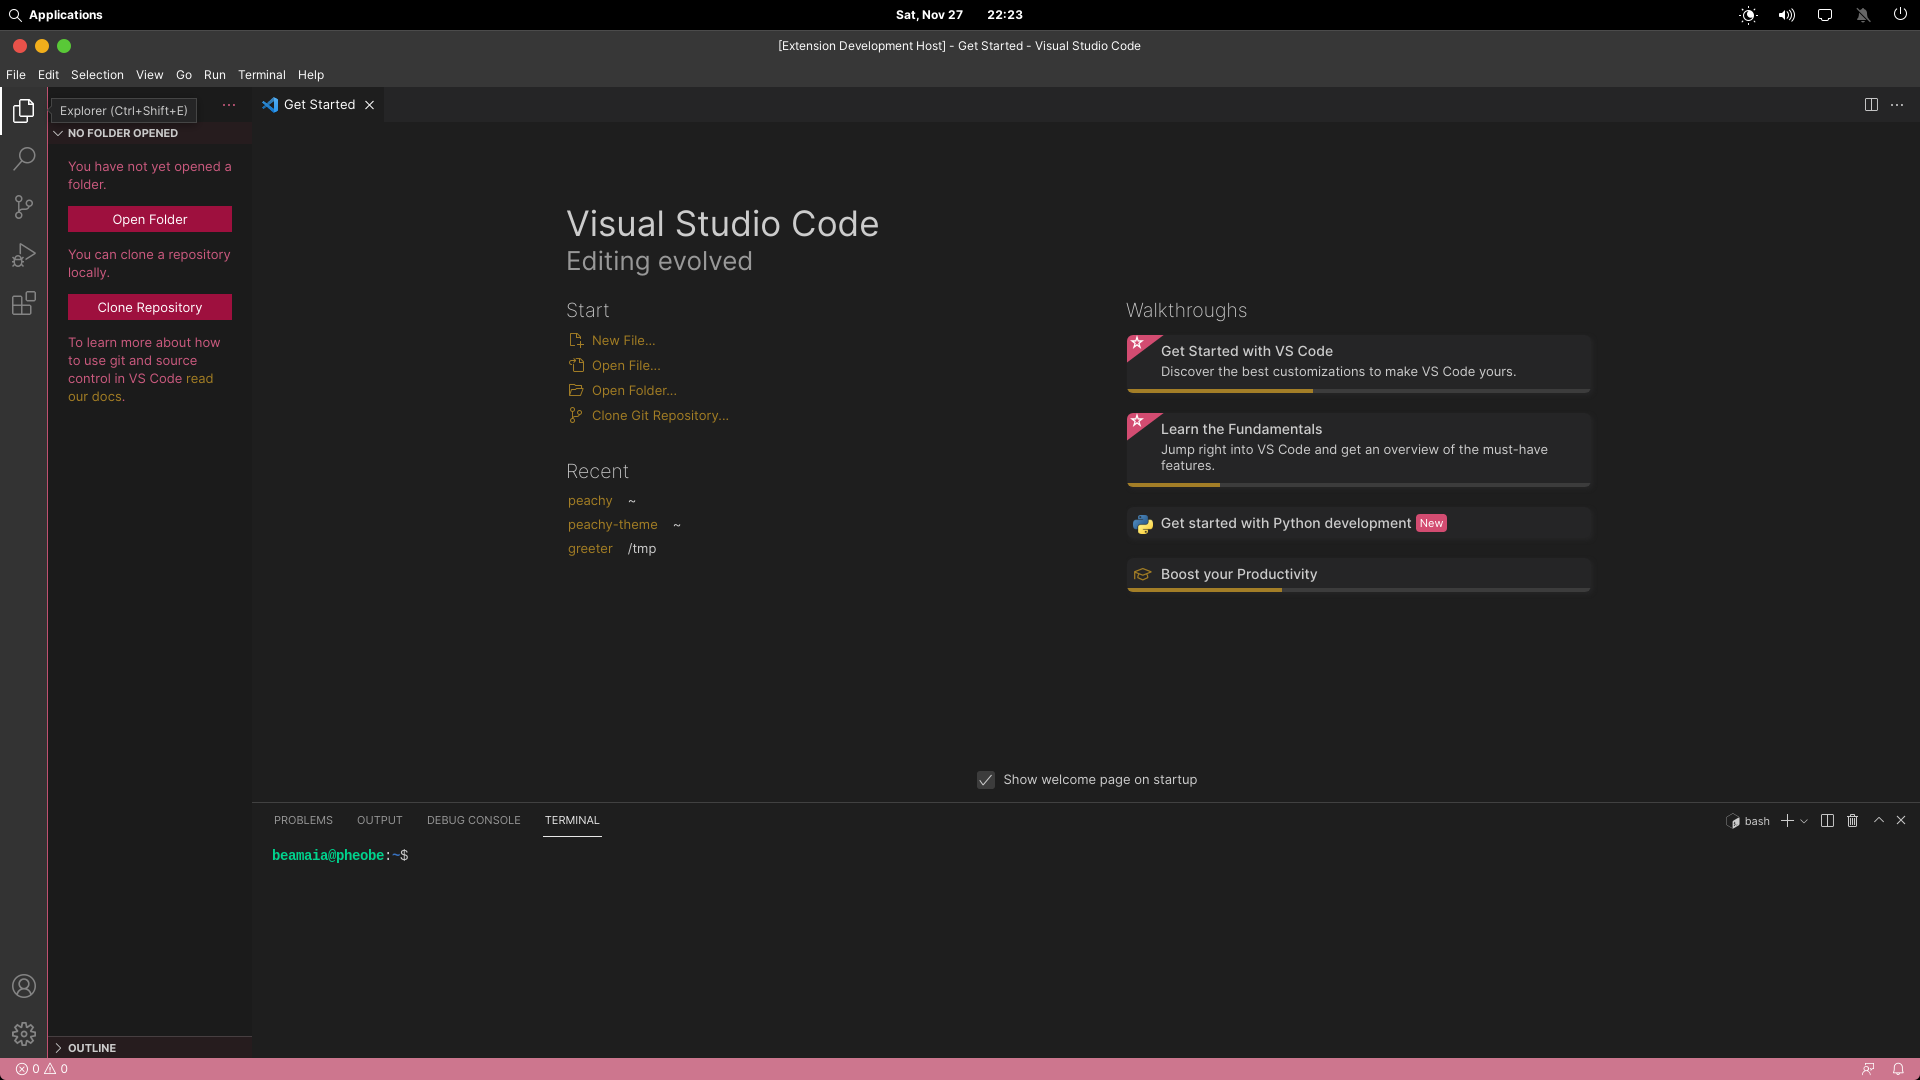Click the Clone Repository button
Image resolution: width=1920 pixels, height=1080 pixels.
click(150, 308)
